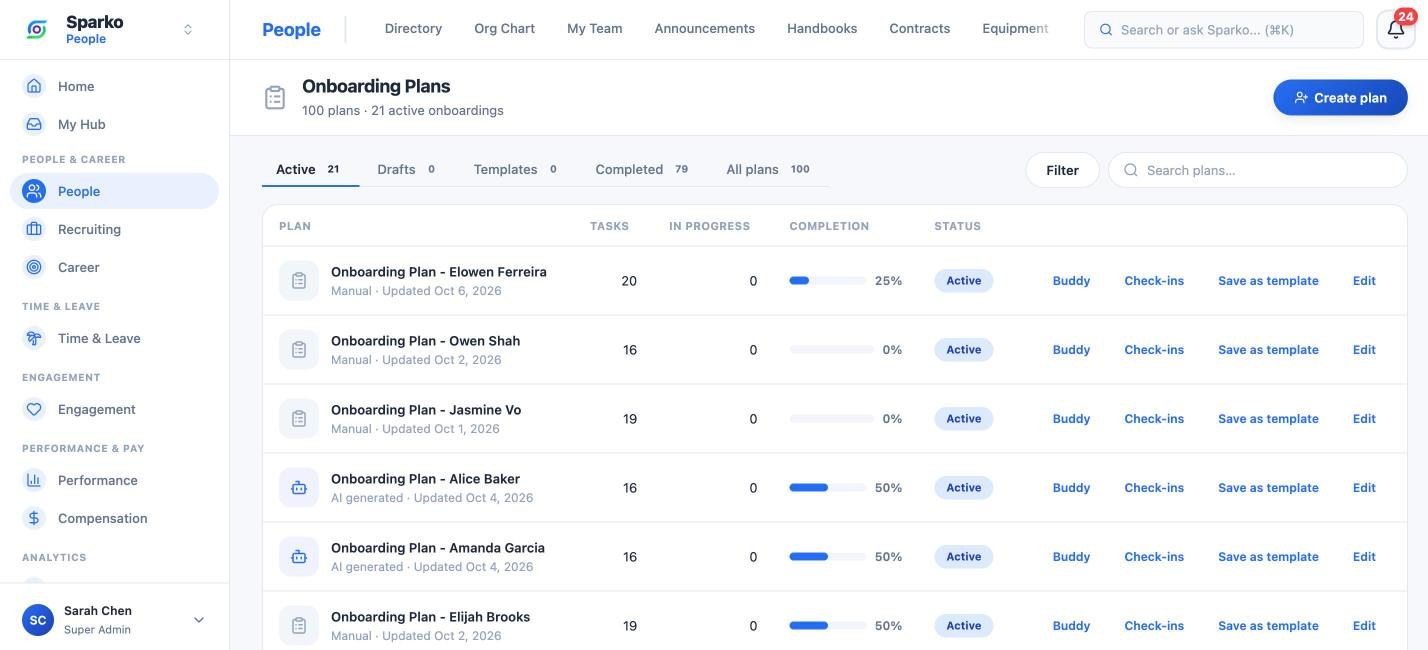Click the People heading in top bar
The width and height of the screenshot is (1428, 650).
tap(291, 30)
